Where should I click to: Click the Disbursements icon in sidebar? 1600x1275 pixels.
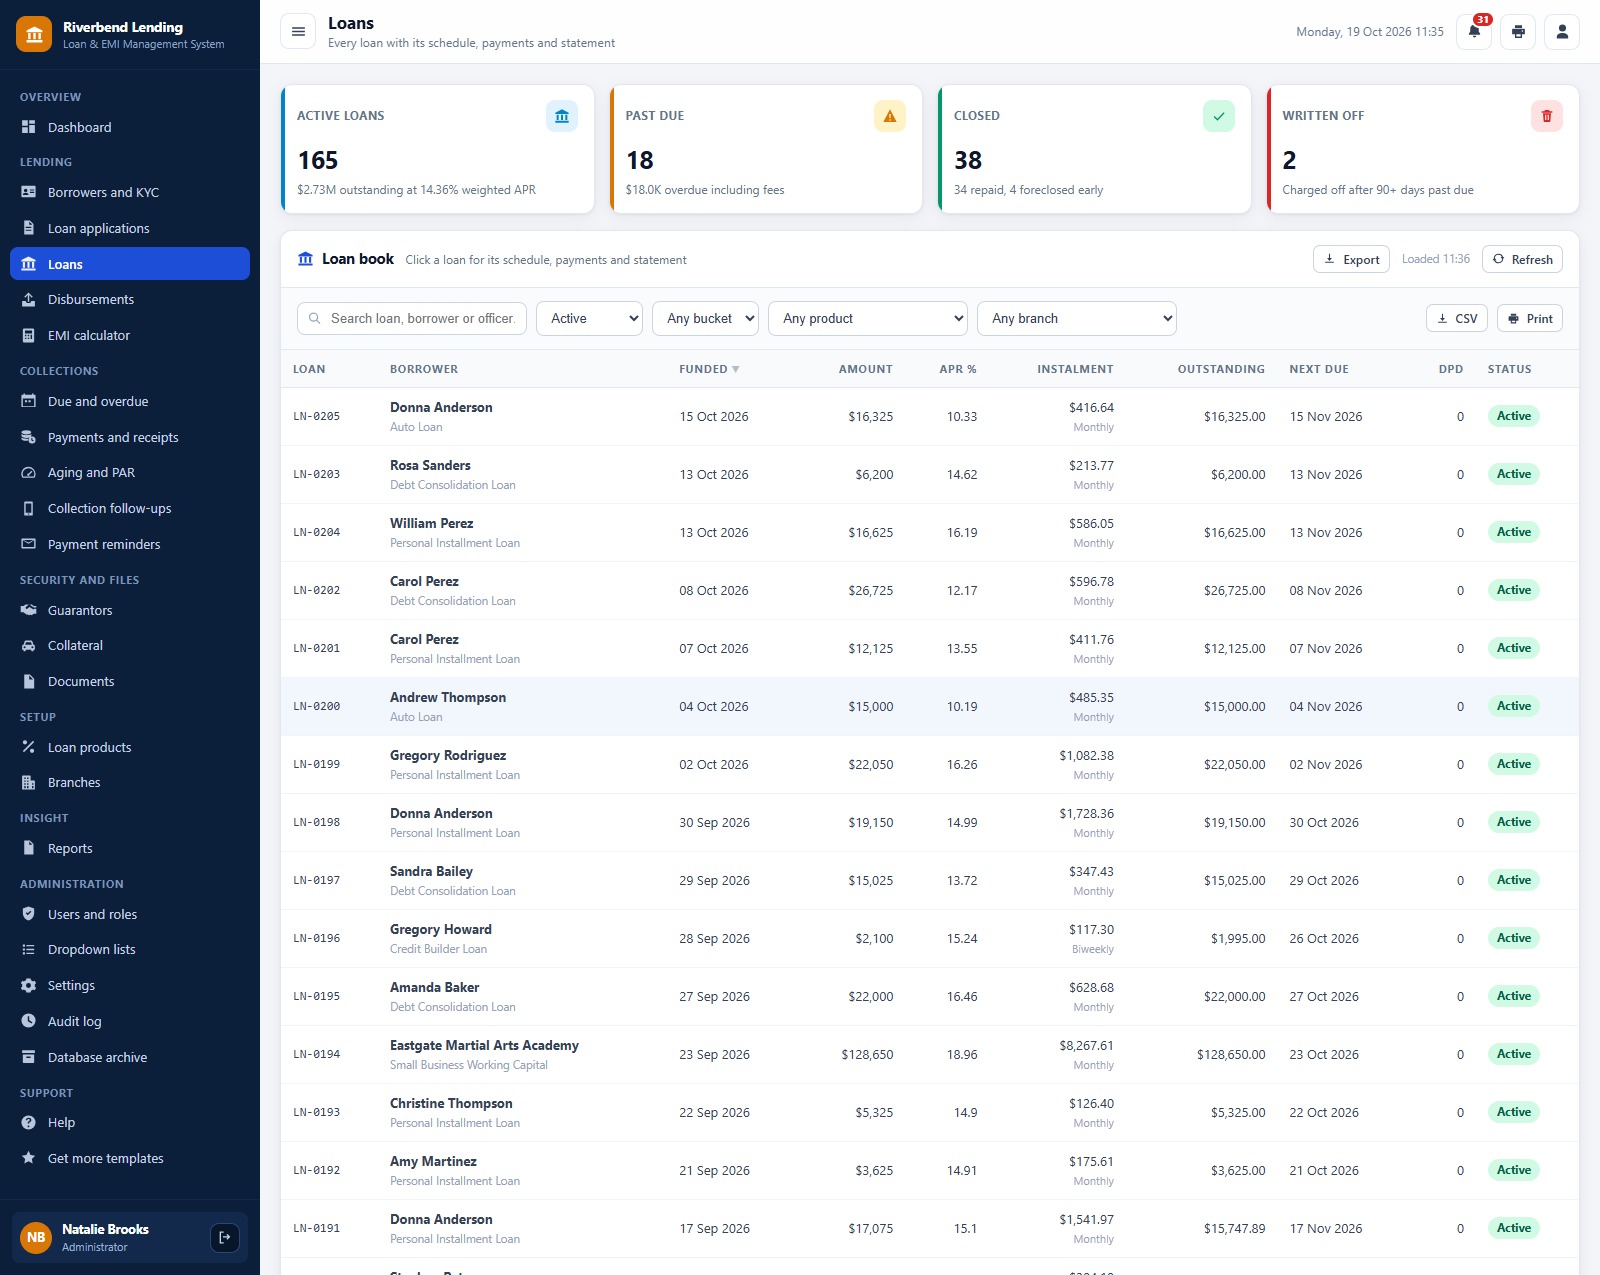(29, 299)
